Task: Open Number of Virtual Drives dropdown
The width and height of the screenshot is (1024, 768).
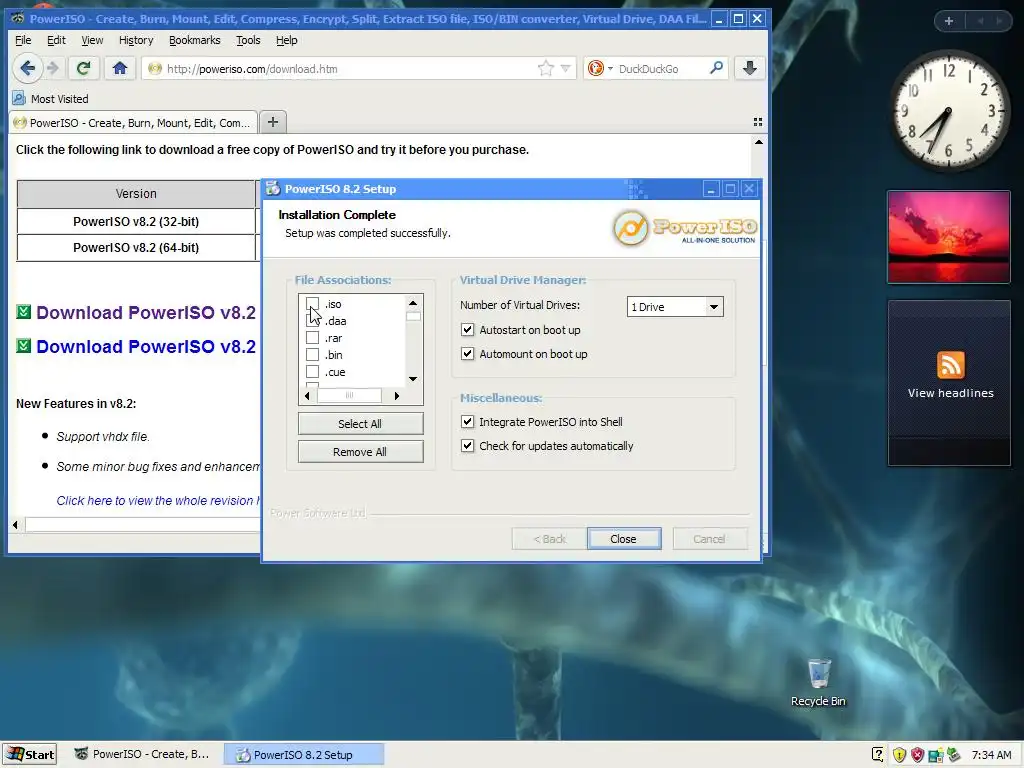Action: 675,306
